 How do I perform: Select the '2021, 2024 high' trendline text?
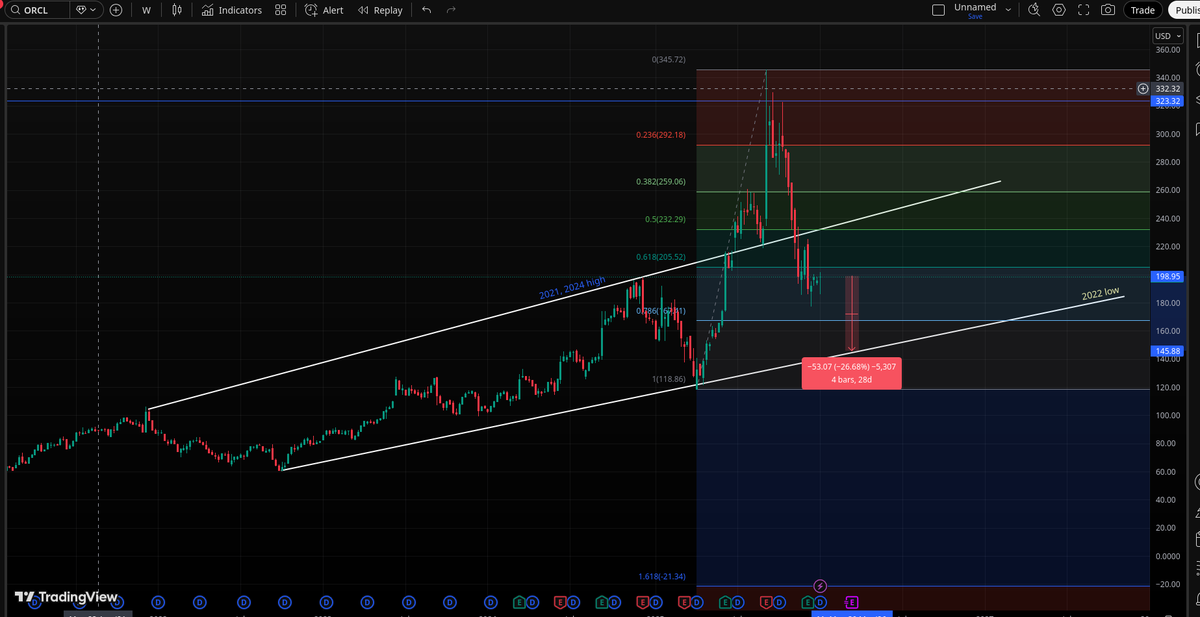point(572,288)
